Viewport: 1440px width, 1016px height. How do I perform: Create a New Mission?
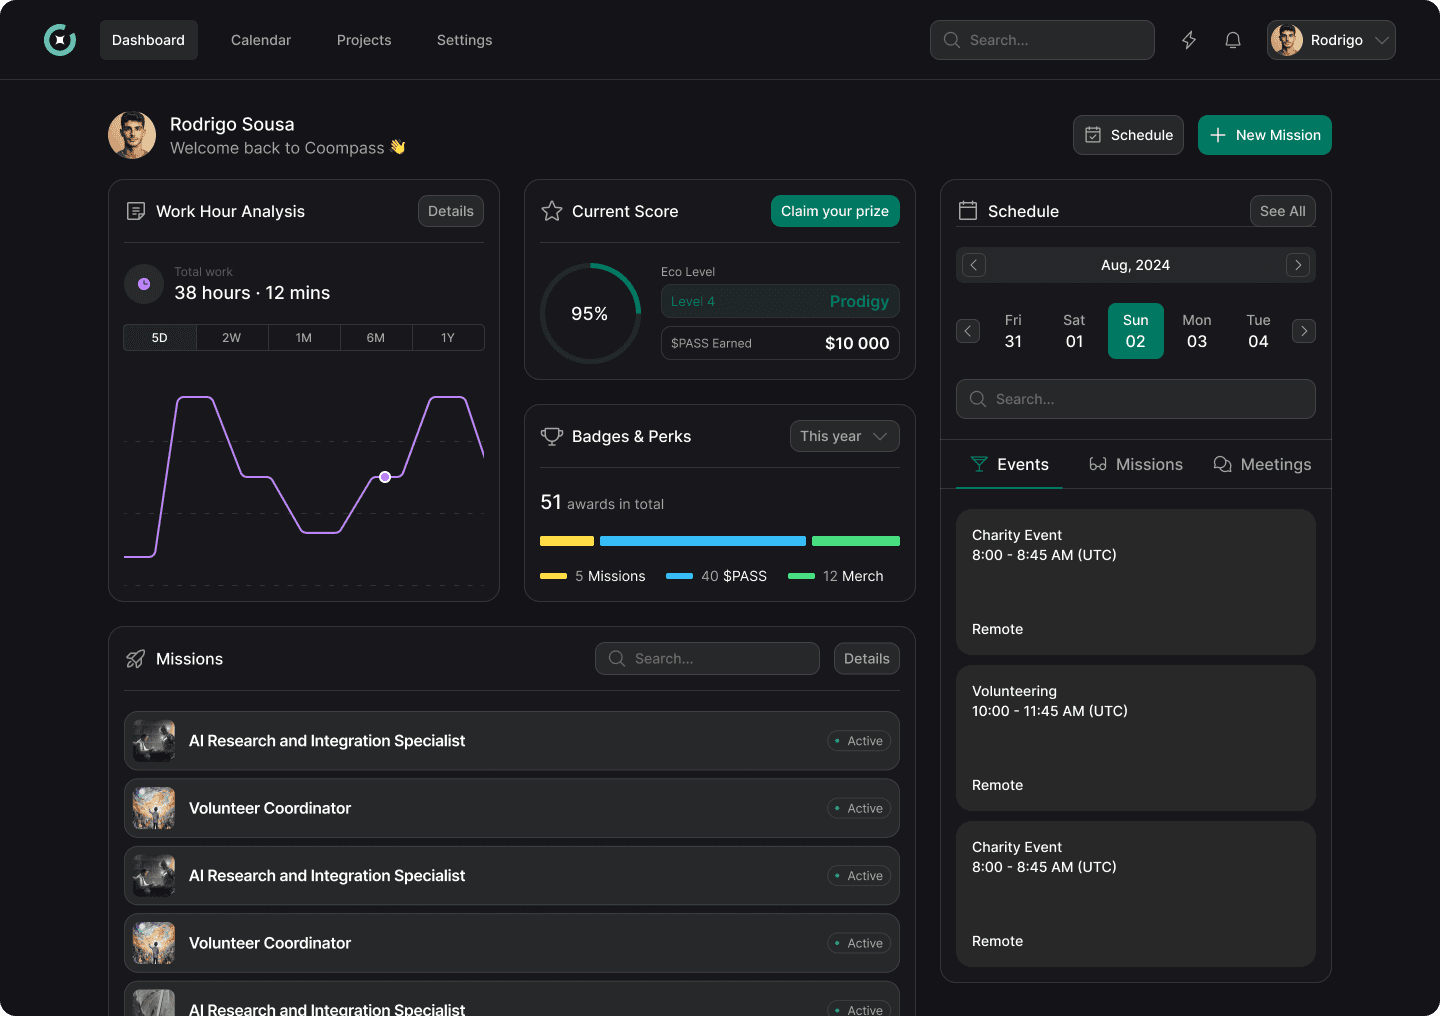[1265, 135]
